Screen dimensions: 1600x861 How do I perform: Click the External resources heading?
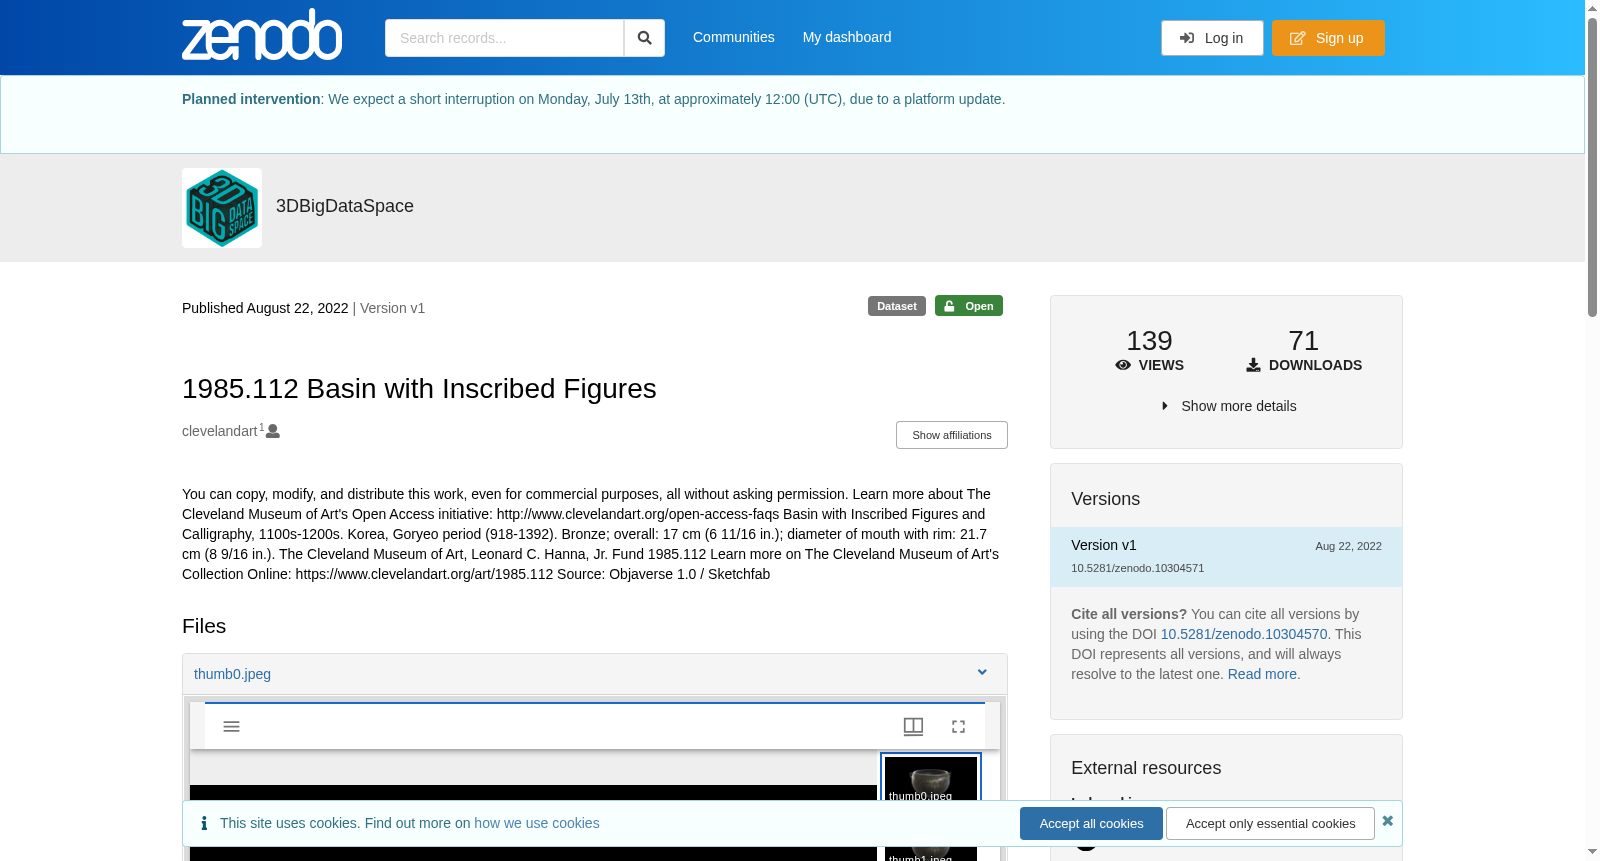[x=1146, y=768]
